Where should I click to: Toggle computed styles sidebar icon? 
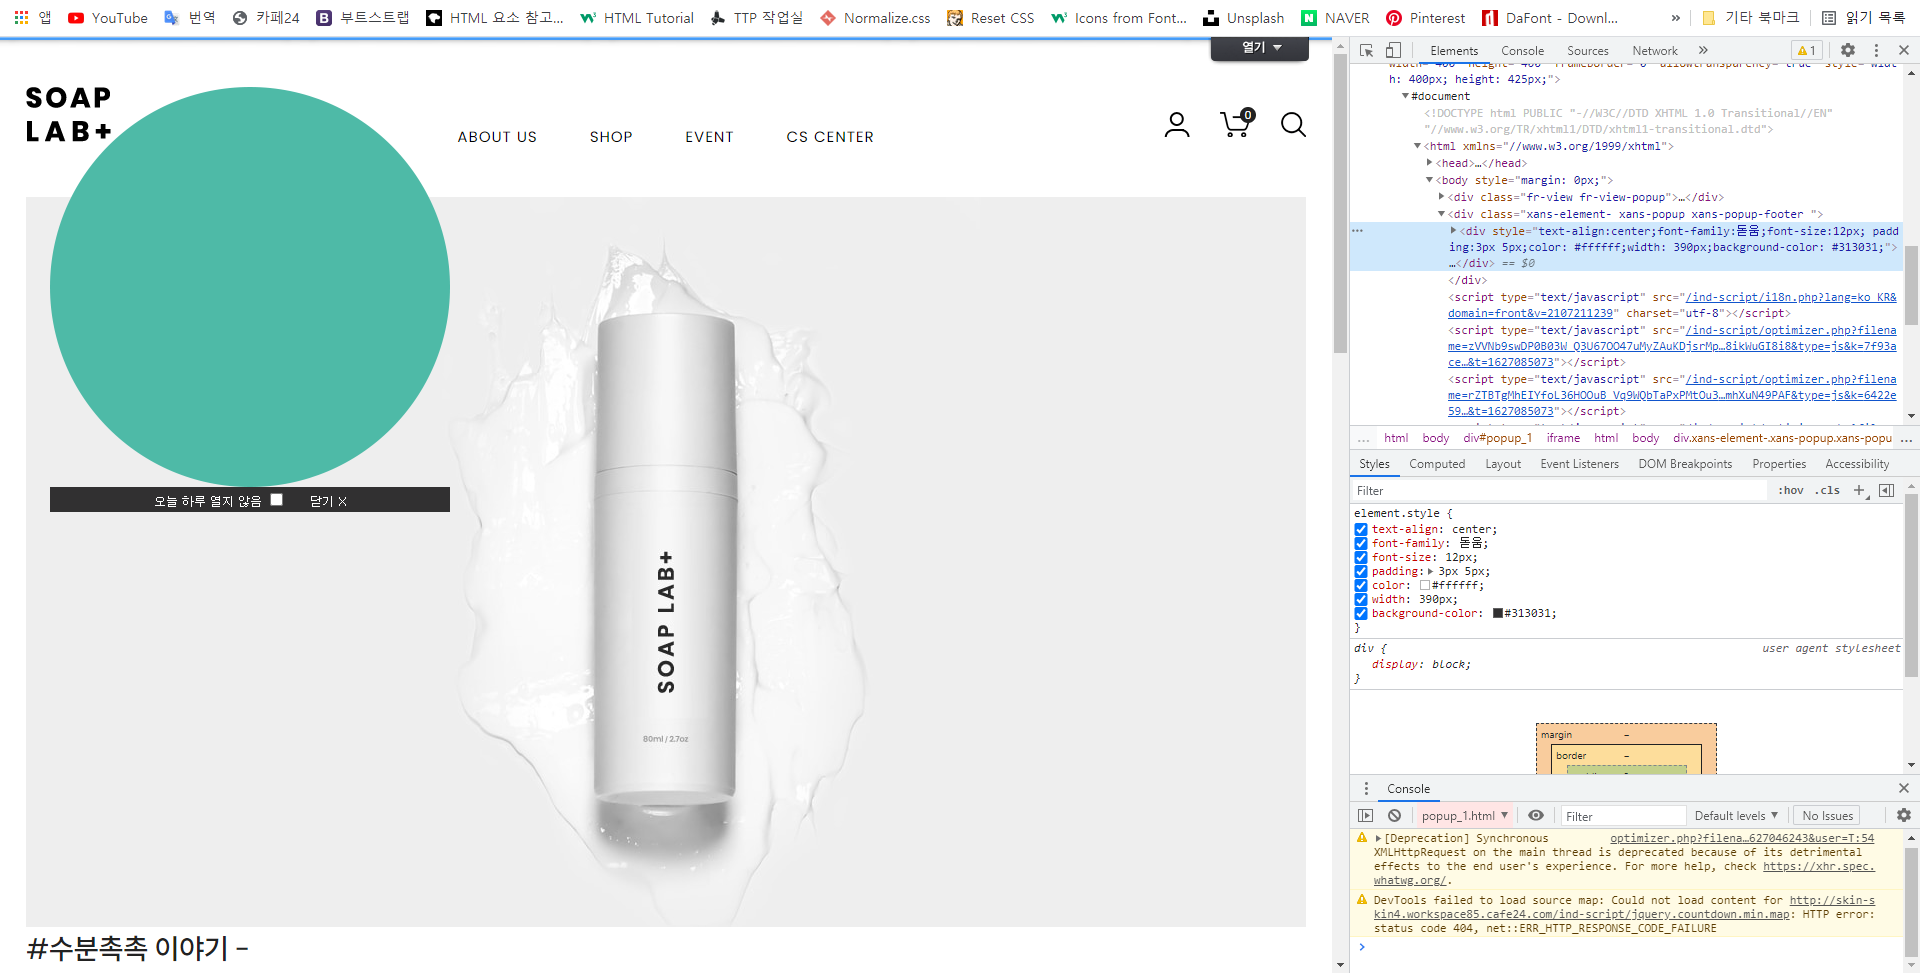click(x=1886, y=490)
